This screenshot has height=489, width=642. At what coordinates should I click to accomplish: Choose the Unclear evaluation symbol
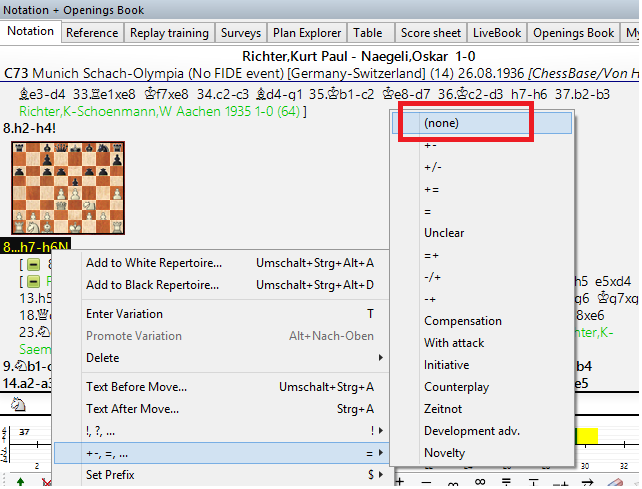444,233
